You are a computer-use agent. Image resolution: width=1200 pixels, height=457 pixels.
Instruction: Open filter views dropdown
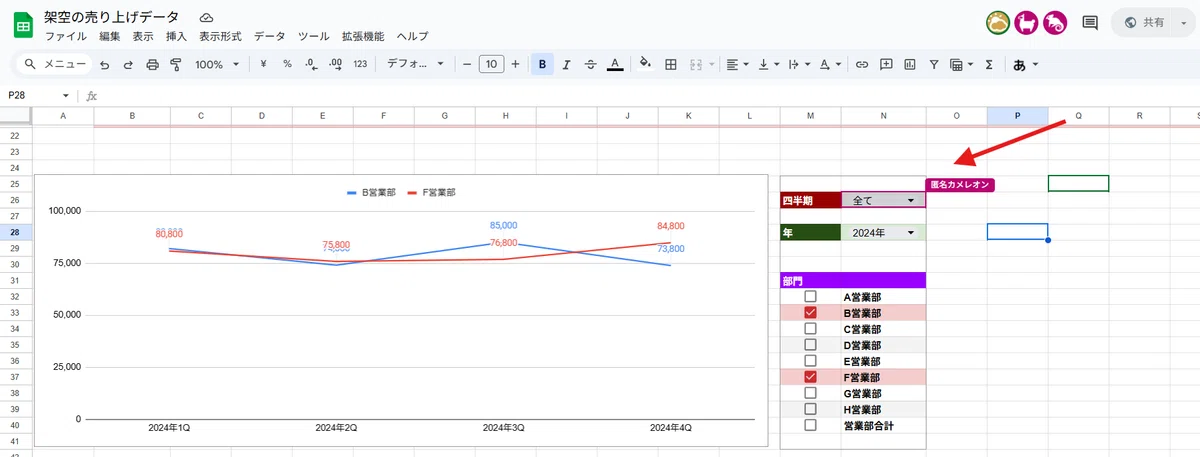[x=961, y=64]
